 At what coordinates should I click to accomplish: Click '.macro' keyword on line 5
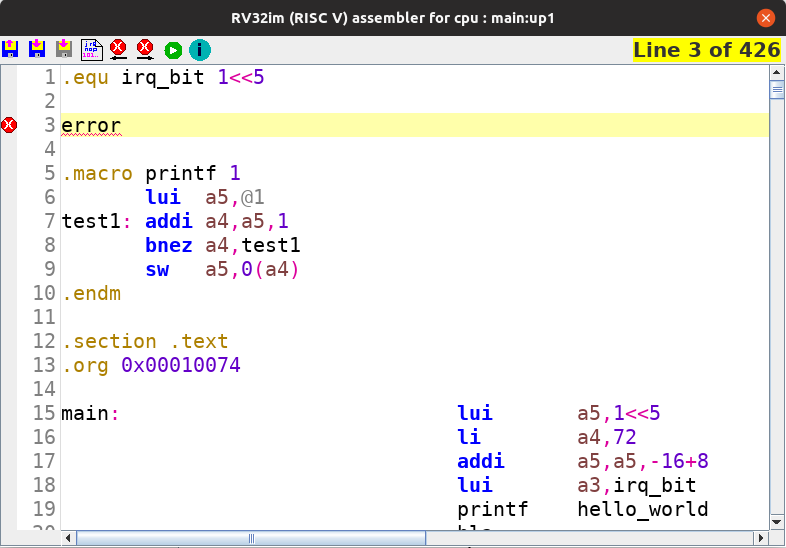pyautogui.click(x=97, y=173)
